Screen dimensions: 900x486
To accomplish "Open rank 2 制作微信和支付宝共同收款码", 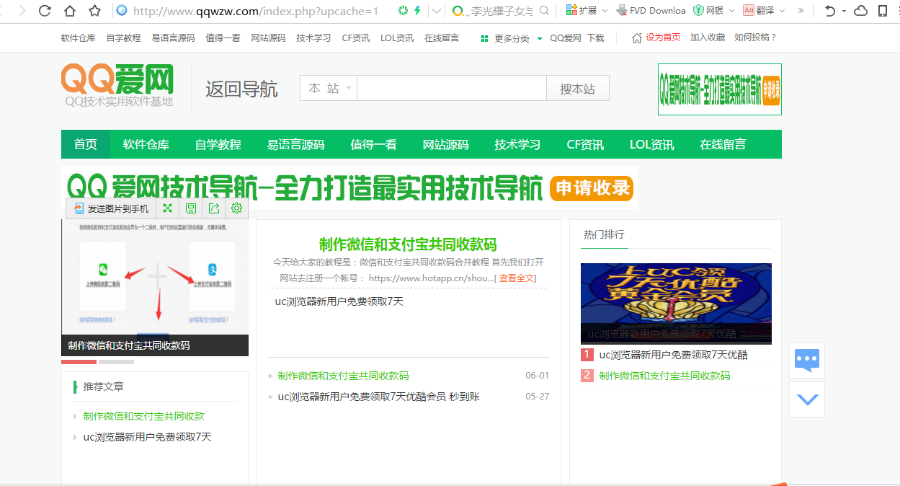I will click(665, 376).
